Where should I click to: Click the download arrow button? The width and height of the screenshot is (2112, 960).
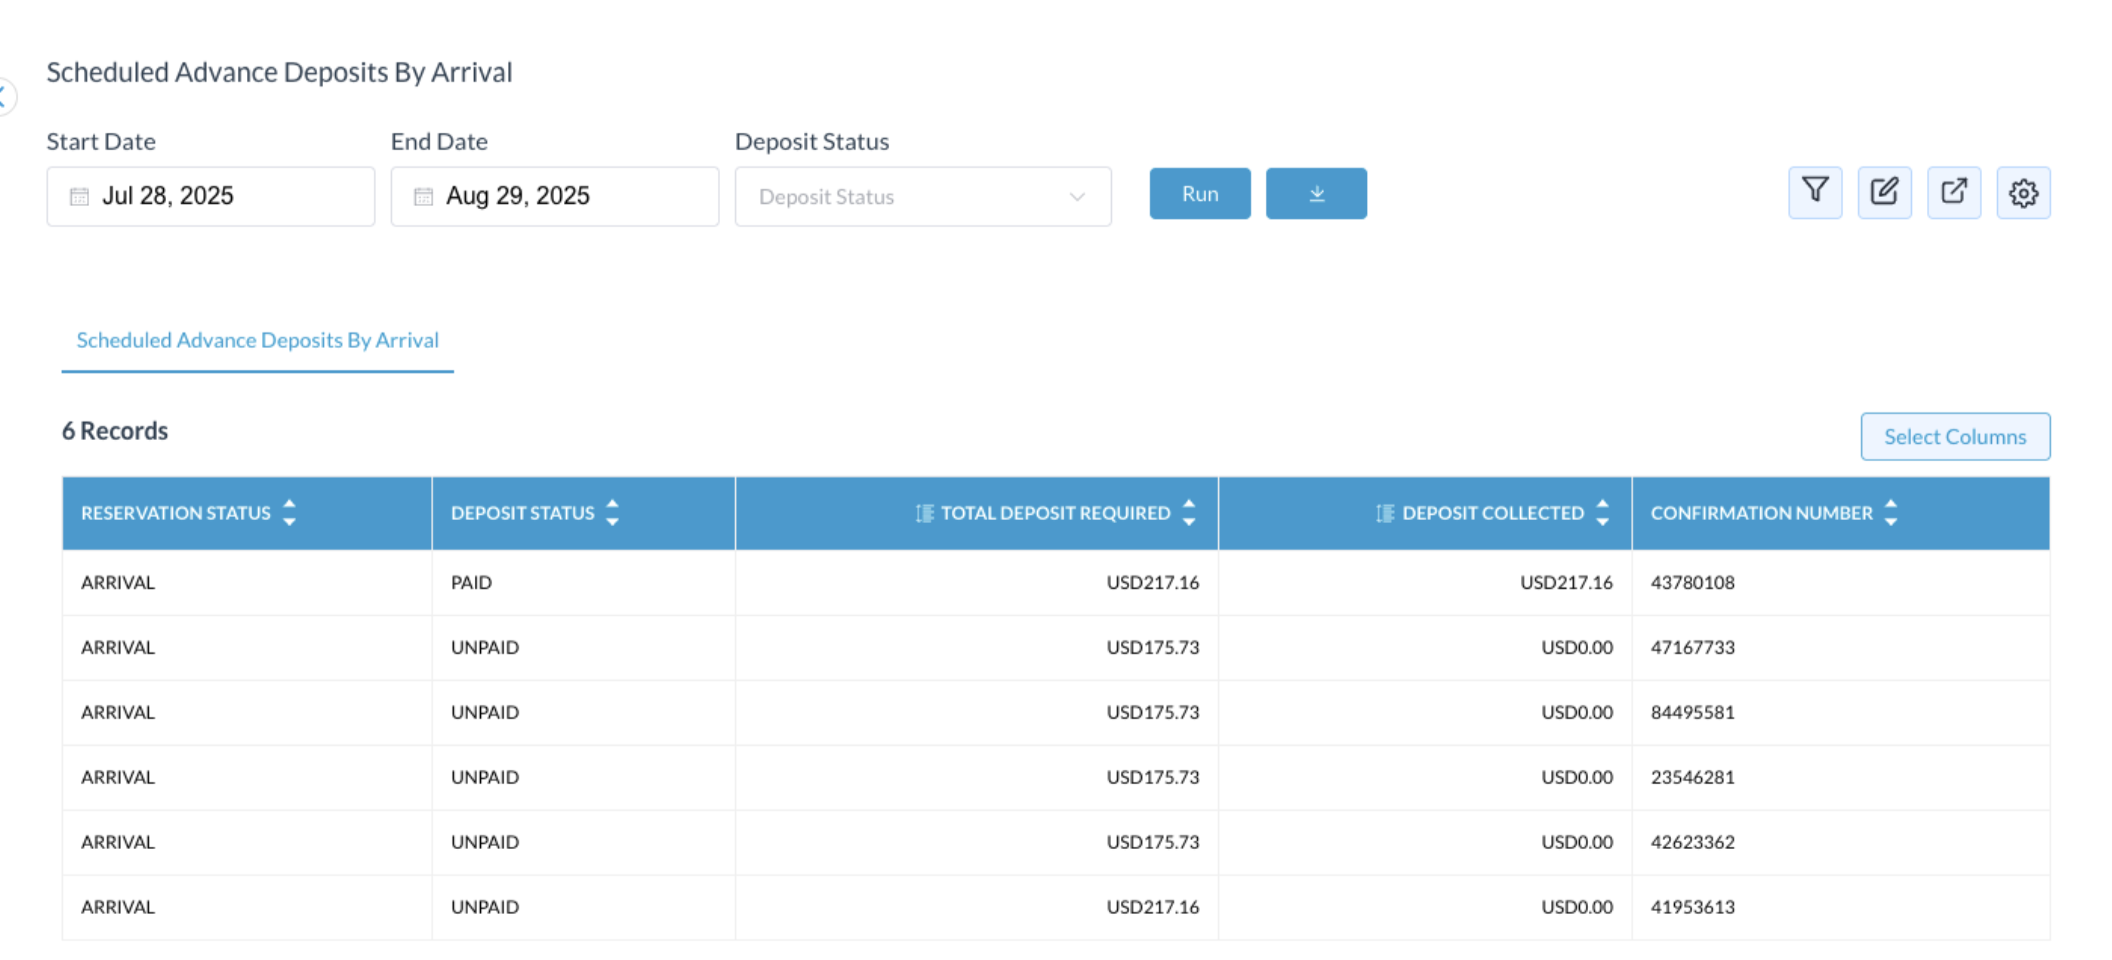pyautogui.click(x=1316, y=193)
